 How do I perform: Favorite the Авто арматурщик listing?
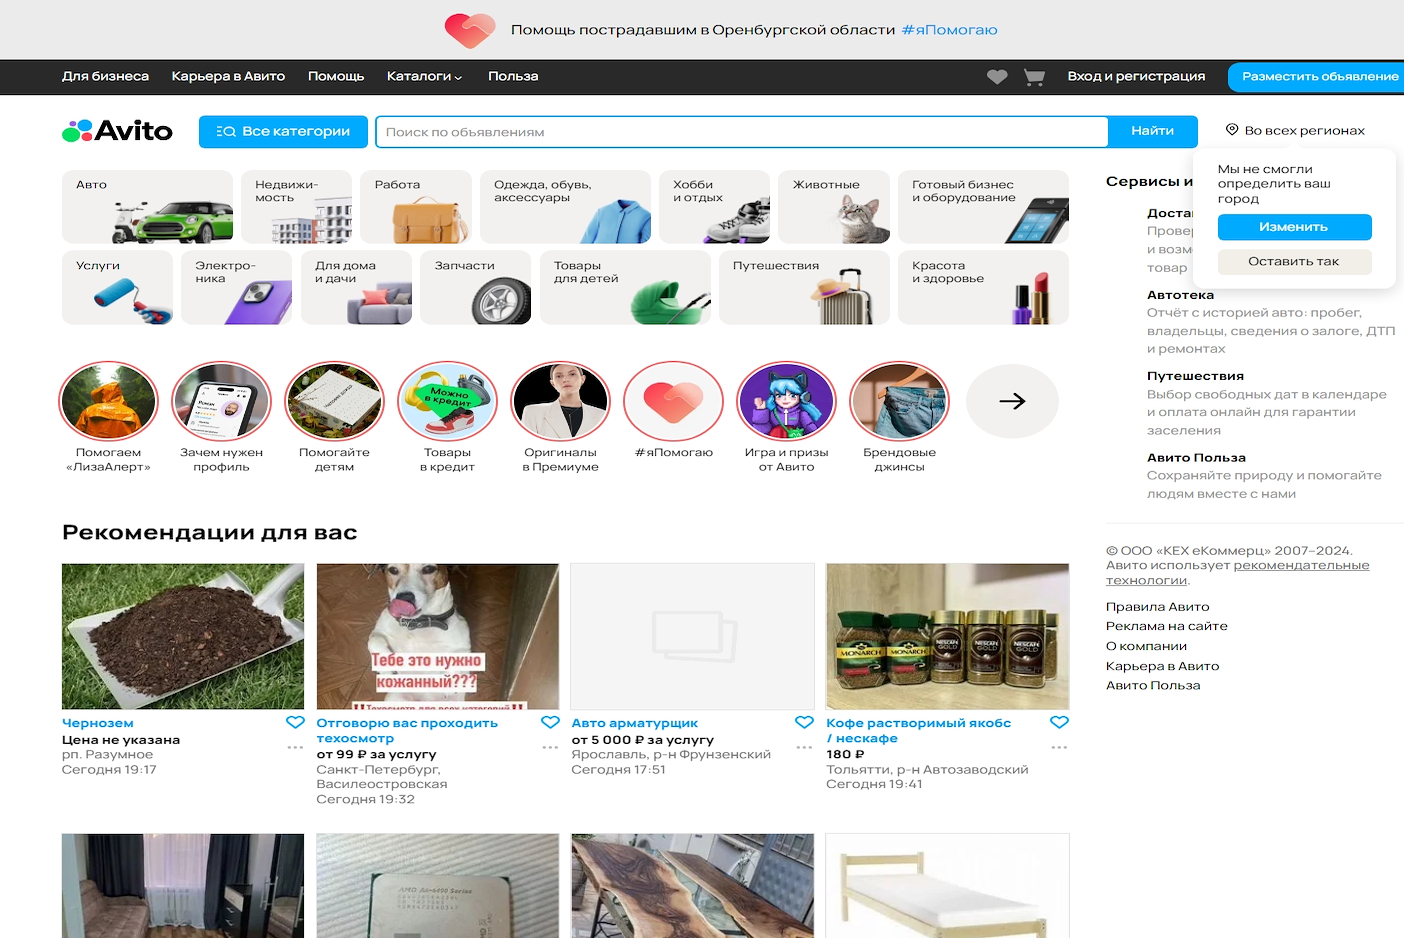point(805,722)
